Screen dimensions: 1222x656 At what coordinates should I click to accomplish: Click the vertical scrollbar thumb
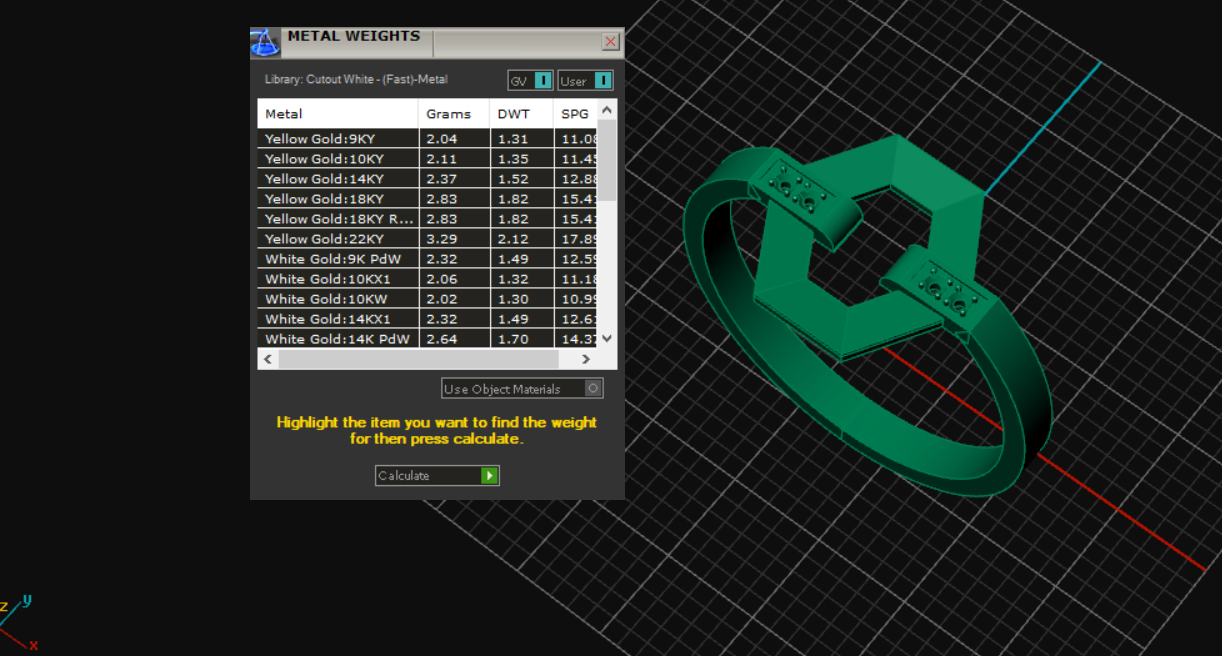click(607, 162)
